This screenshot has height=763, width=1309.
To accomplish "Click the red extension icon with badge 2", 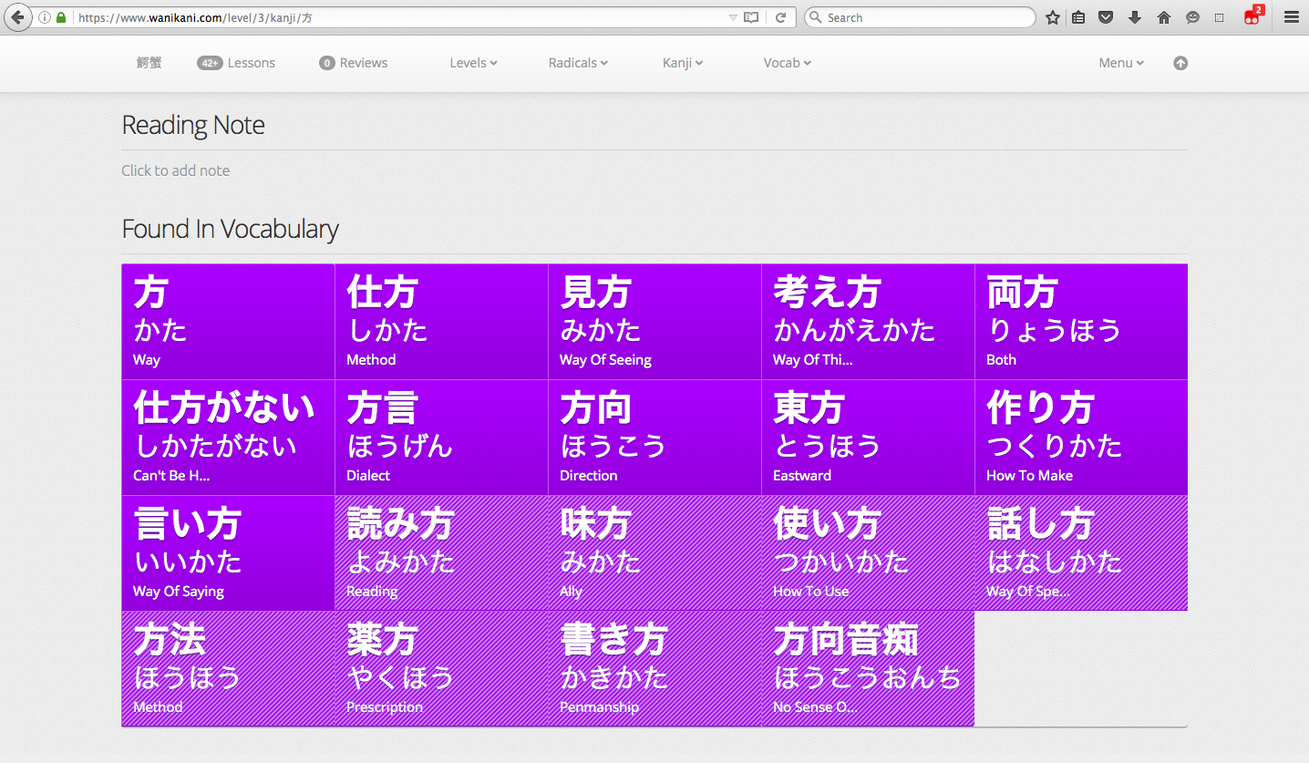I will 1253,16.
